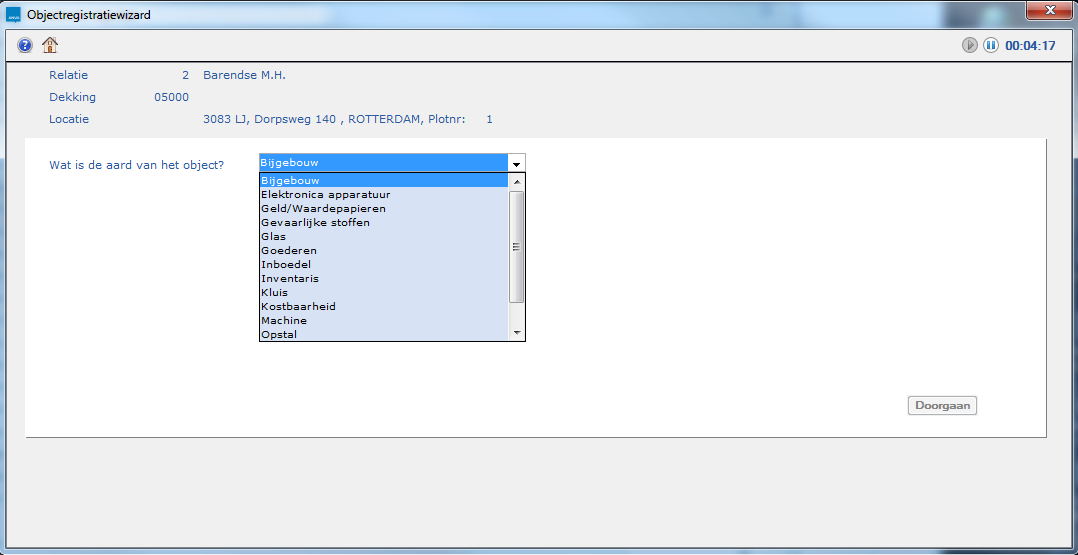
Task: Click the blue help question mark icon
Action: [25, 45]
